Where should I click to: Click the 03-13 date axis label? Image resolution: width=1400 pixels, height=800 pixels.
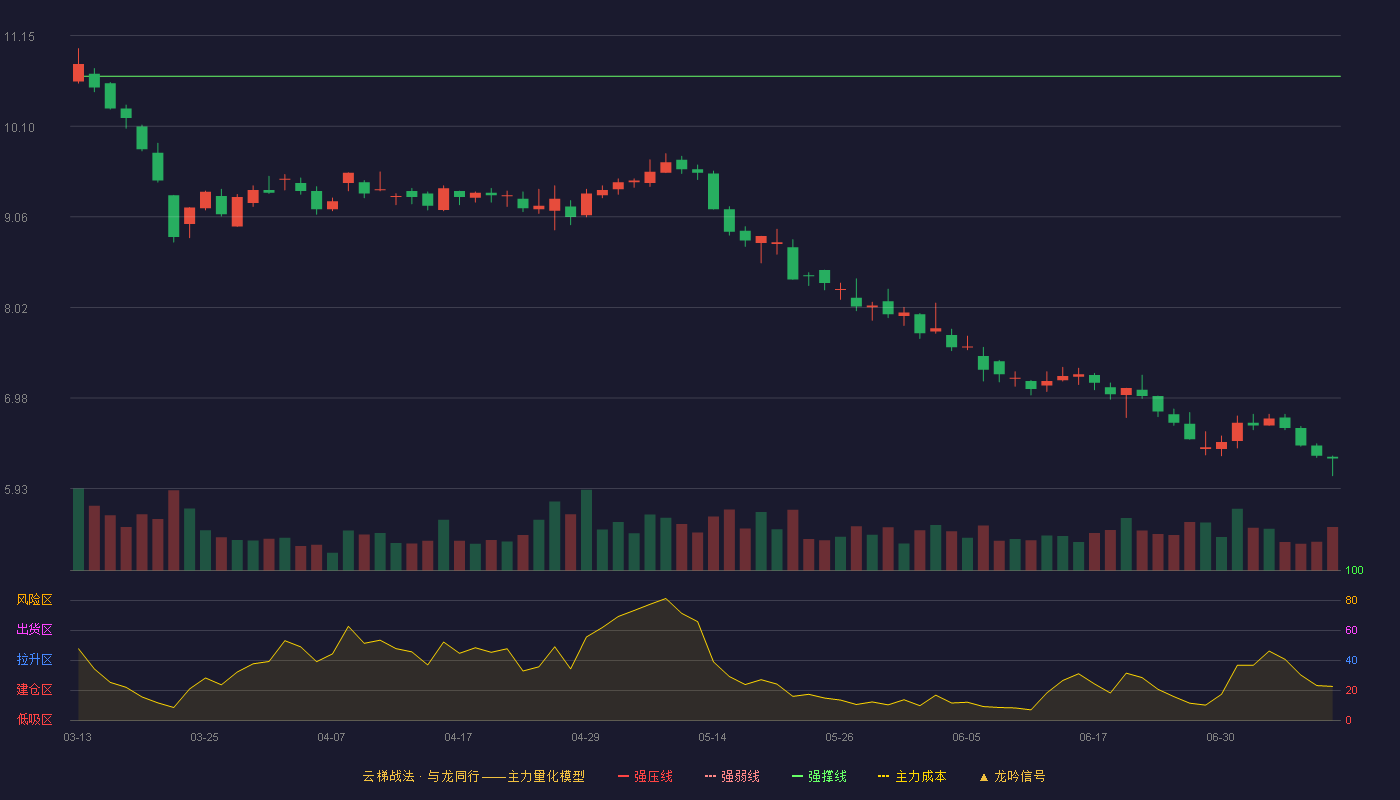(x=77, y=737)
